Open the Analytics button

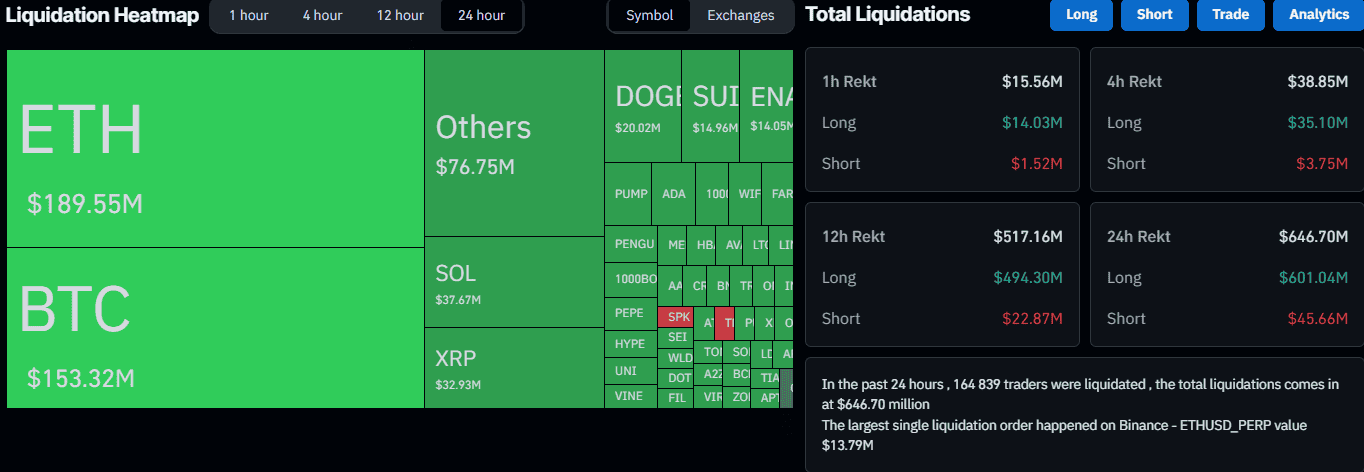coord(1318,15)
